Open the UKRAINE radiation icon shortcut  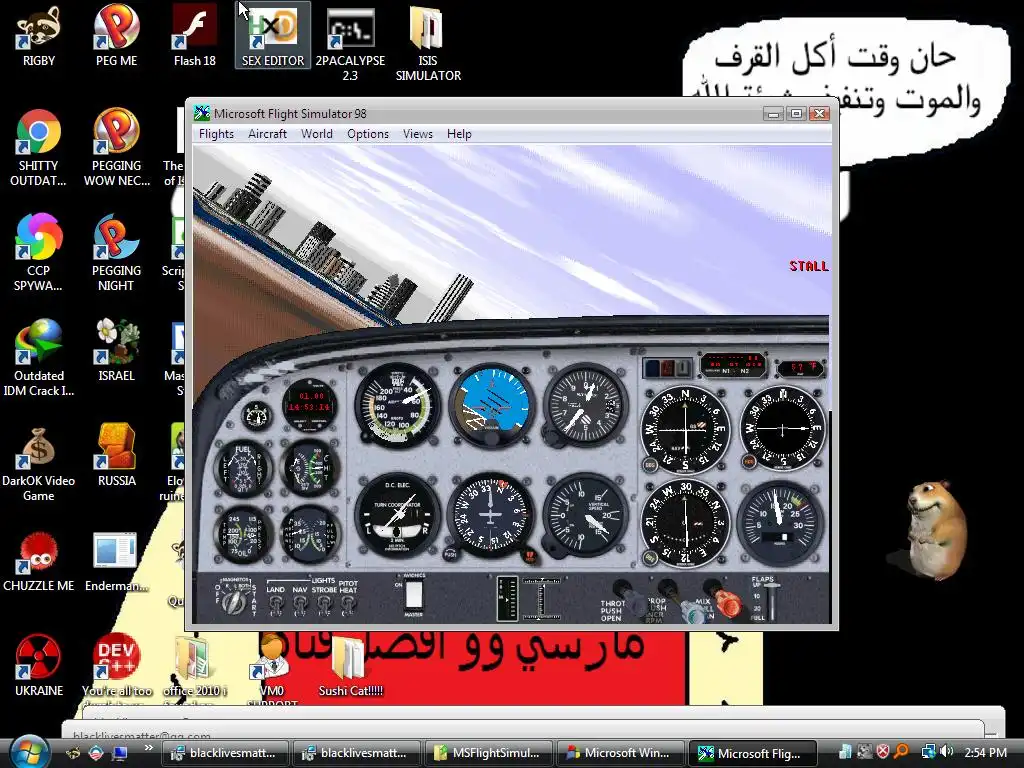point(39,665)
